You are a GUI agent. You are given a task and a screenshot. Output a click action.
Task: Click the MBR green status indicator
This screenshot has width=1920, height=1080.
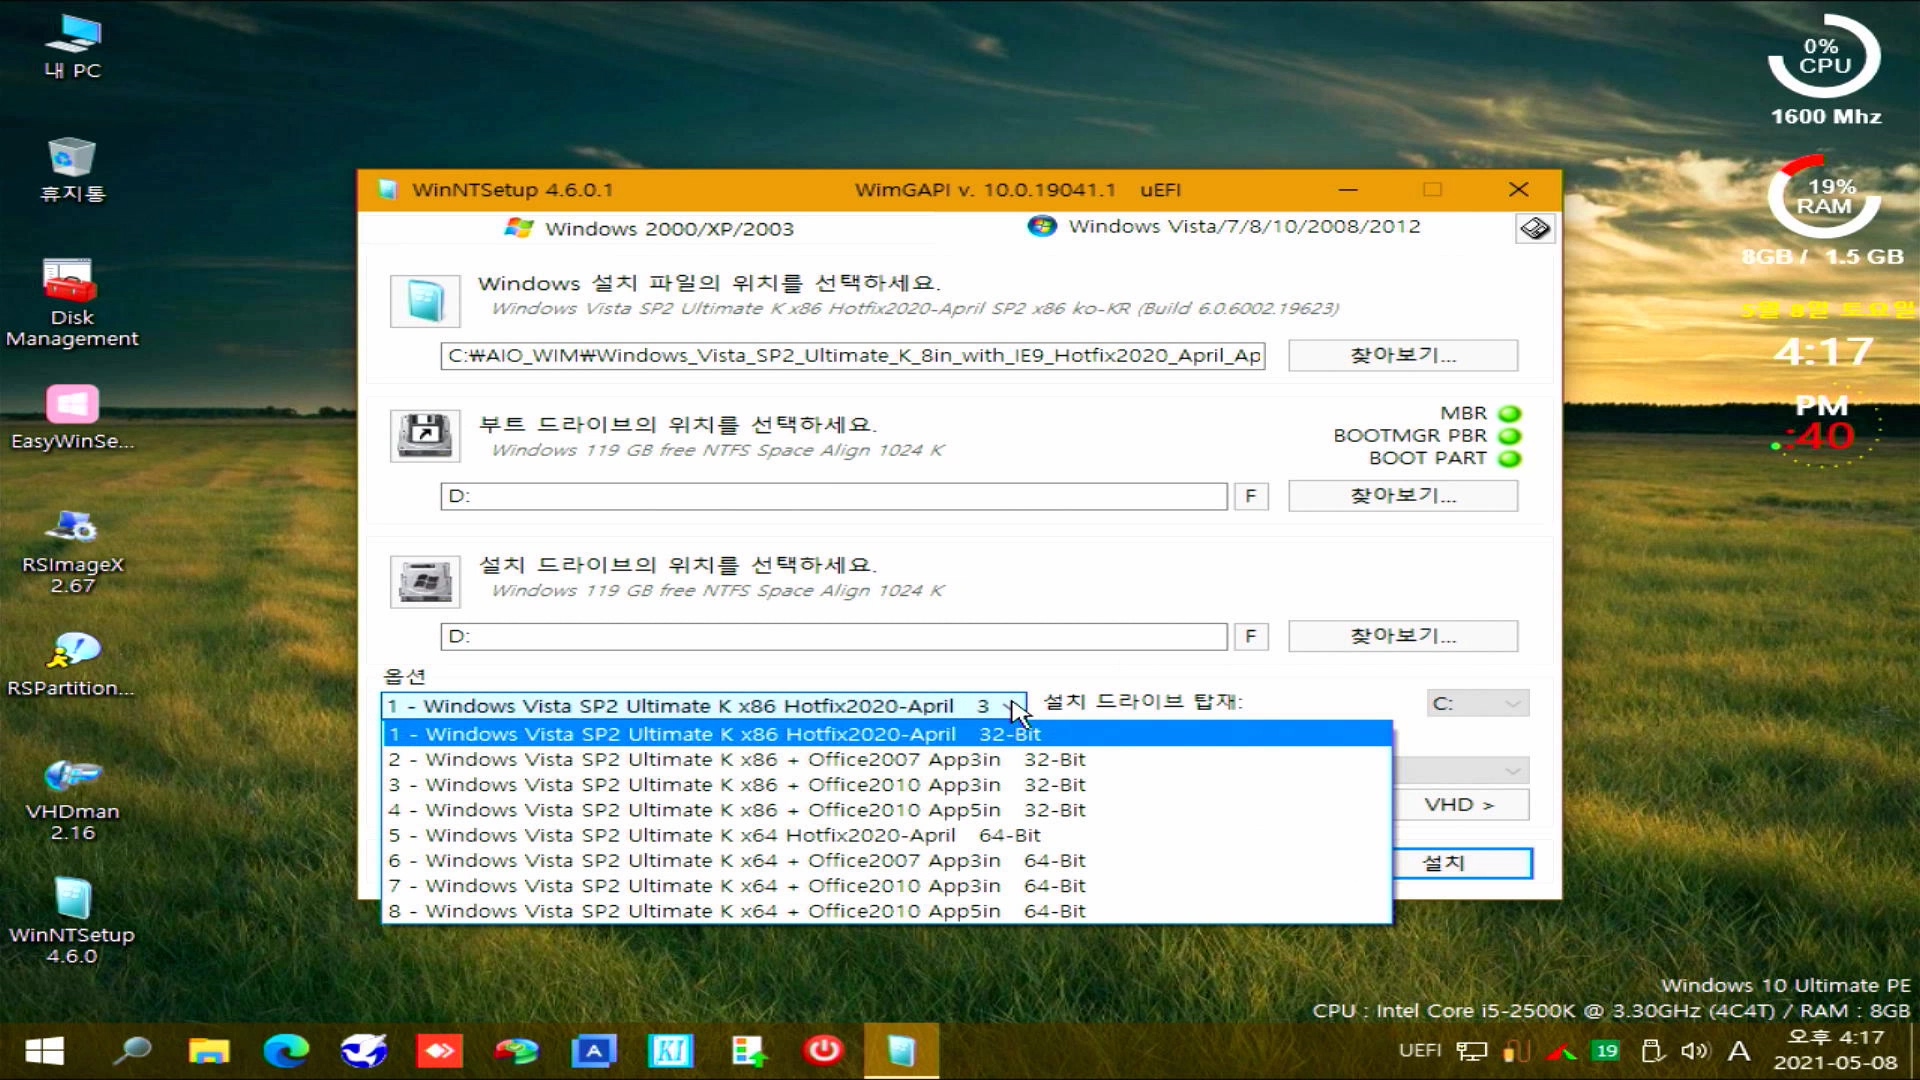[1510, 413]
